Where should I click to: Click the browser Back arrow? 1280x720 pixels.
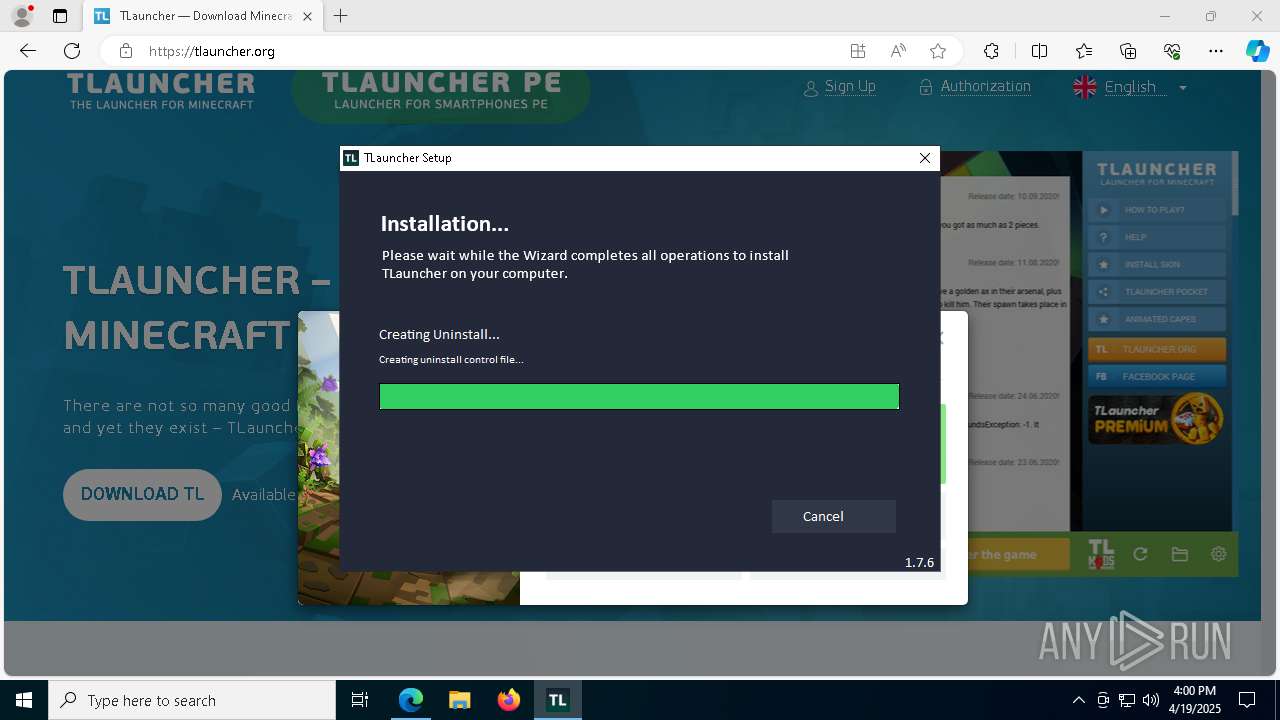coord(28,51)
